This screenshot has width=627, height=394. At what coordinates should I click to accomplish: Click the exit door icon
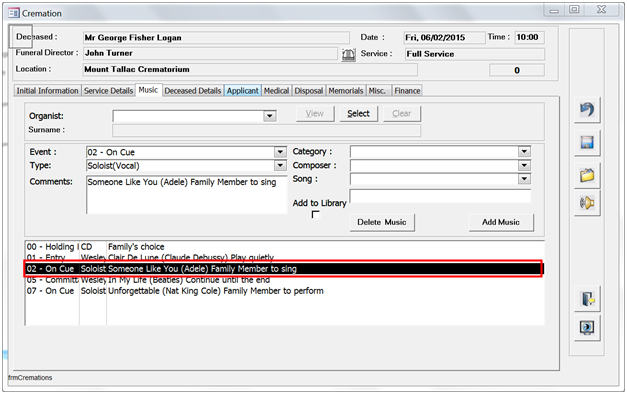[588, 299]
